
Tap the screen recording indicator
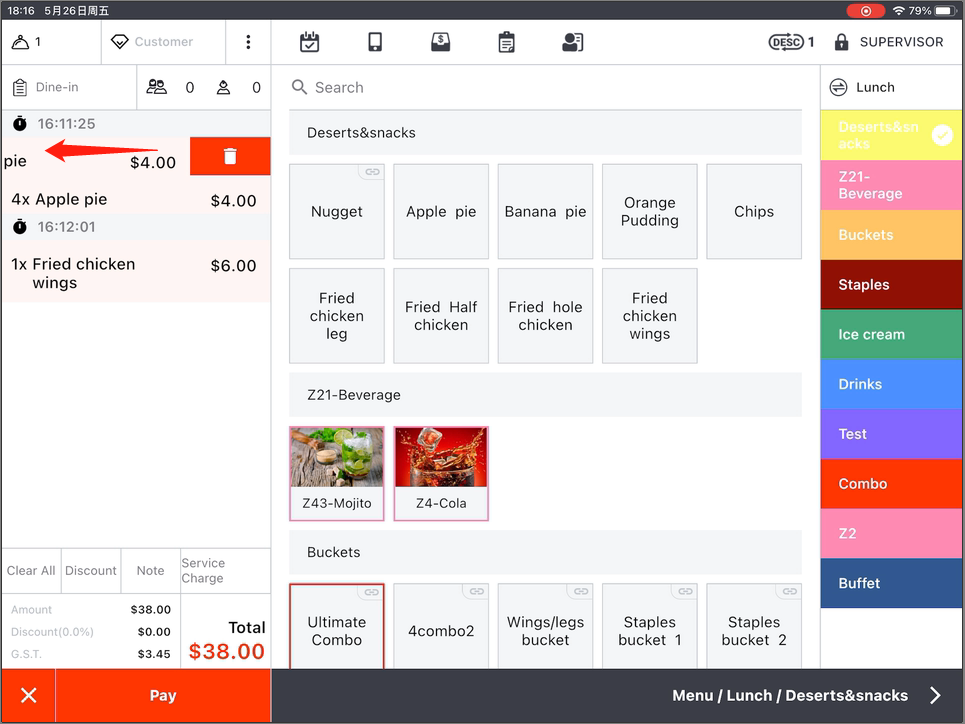click(x=865, y=10)
